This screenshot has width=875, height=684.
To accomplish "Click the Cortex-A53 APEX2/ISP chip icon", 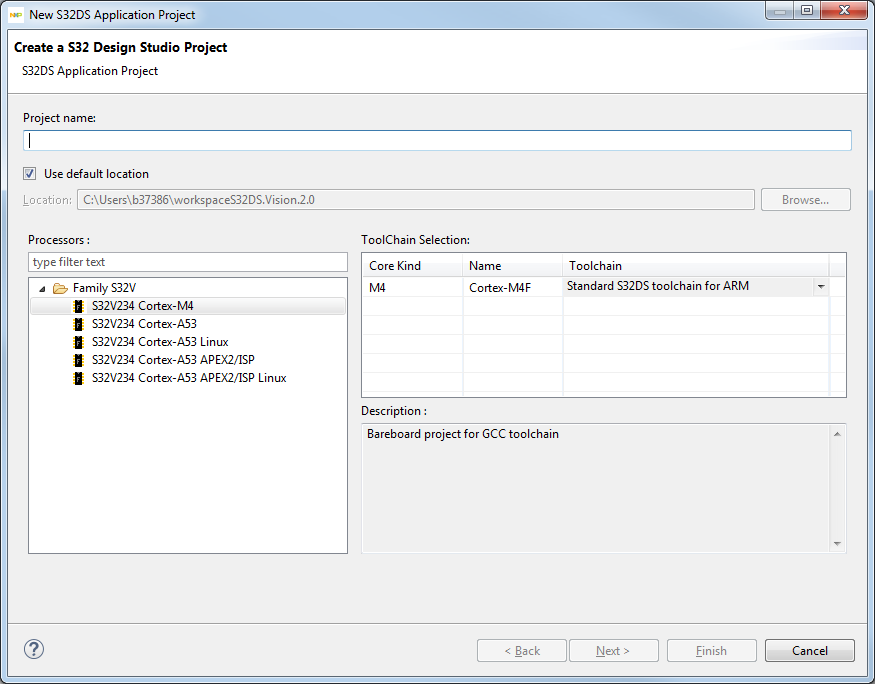I will tap(79, 360).
